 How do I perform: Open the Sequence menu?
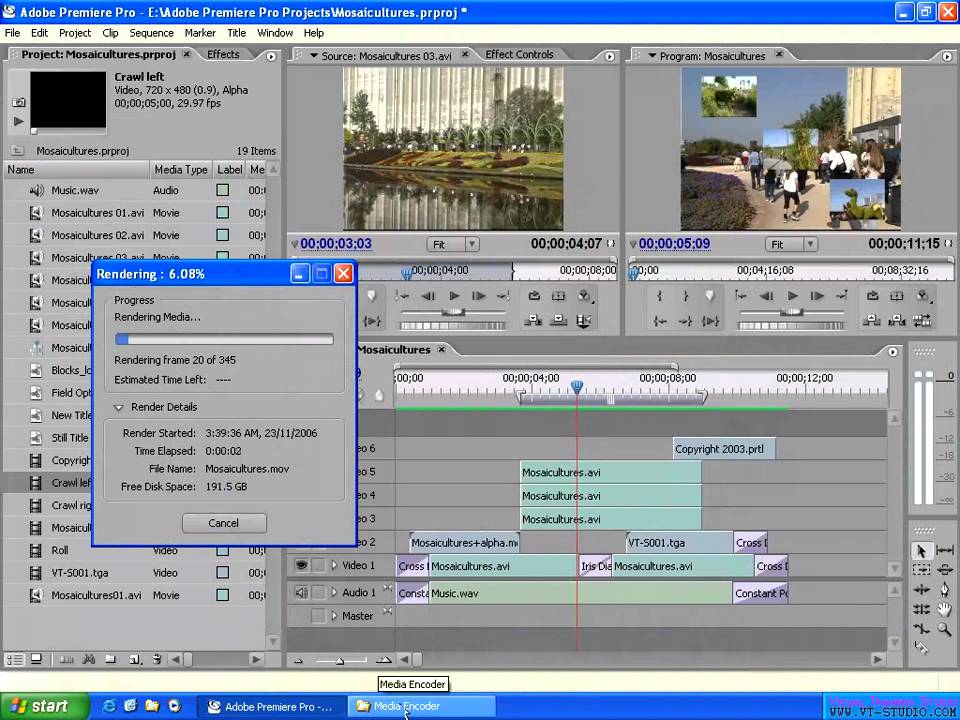point(151,33)
